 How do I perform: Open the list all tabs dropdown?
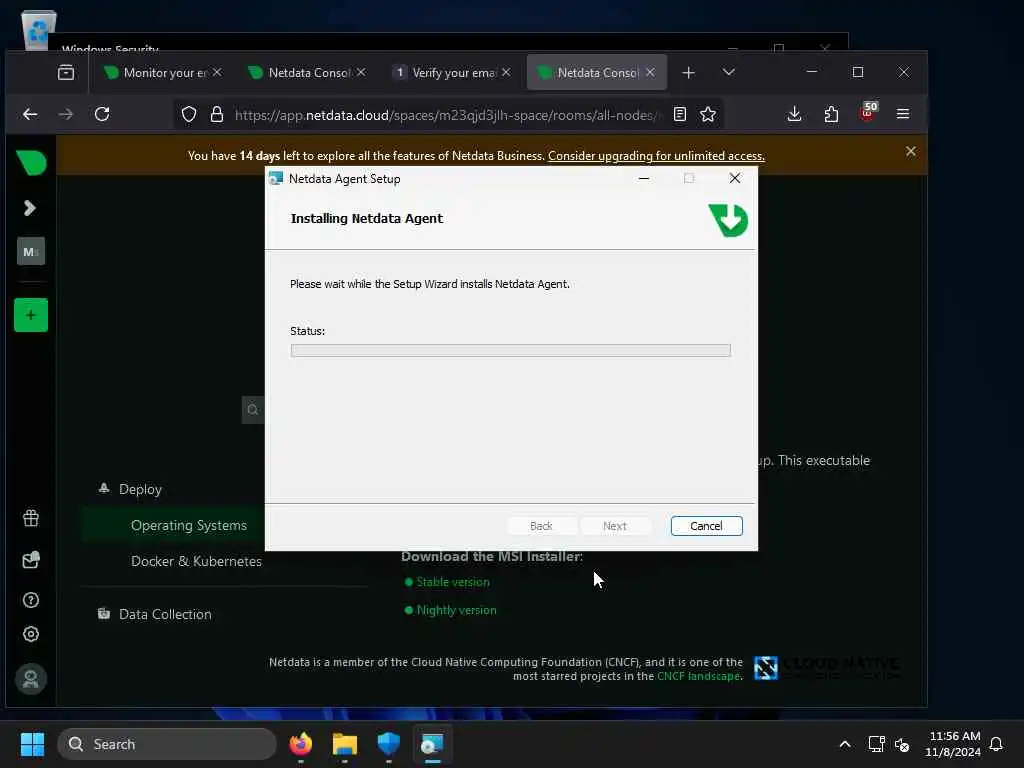pyautogui.click(x=729, y=72)
